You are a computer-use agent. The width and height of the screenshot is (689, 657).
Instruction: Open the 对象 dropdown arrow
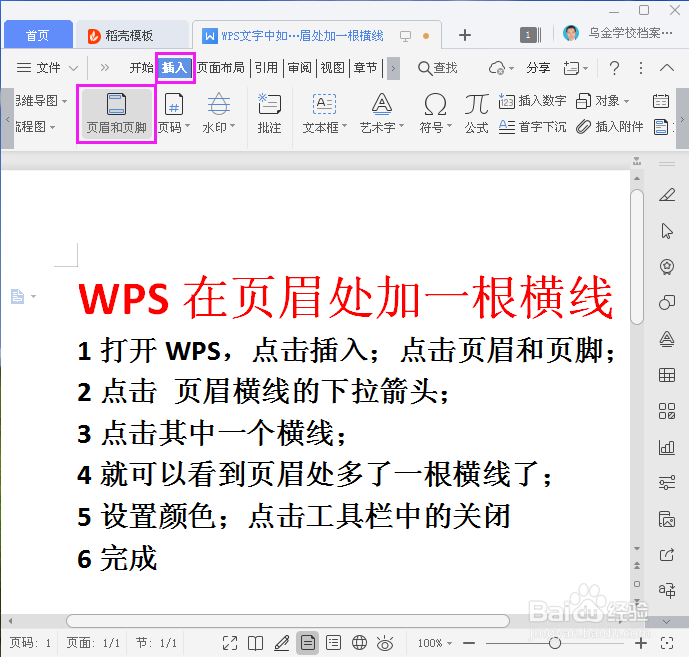point(627,101)
